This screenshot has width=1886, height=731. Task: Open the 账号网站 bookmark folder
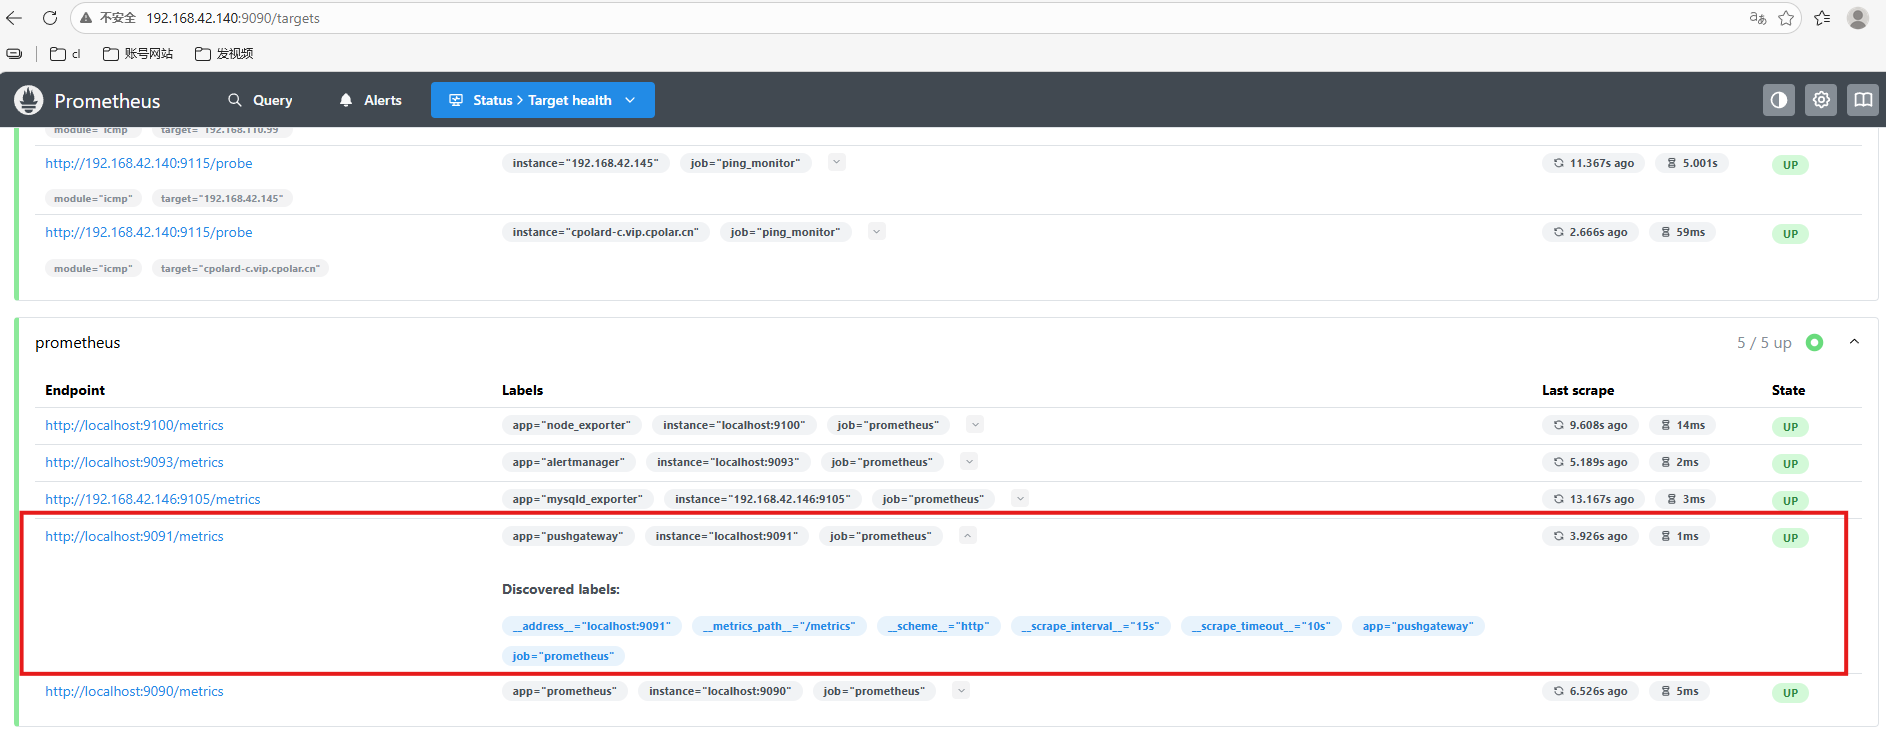tap(138, 54)
